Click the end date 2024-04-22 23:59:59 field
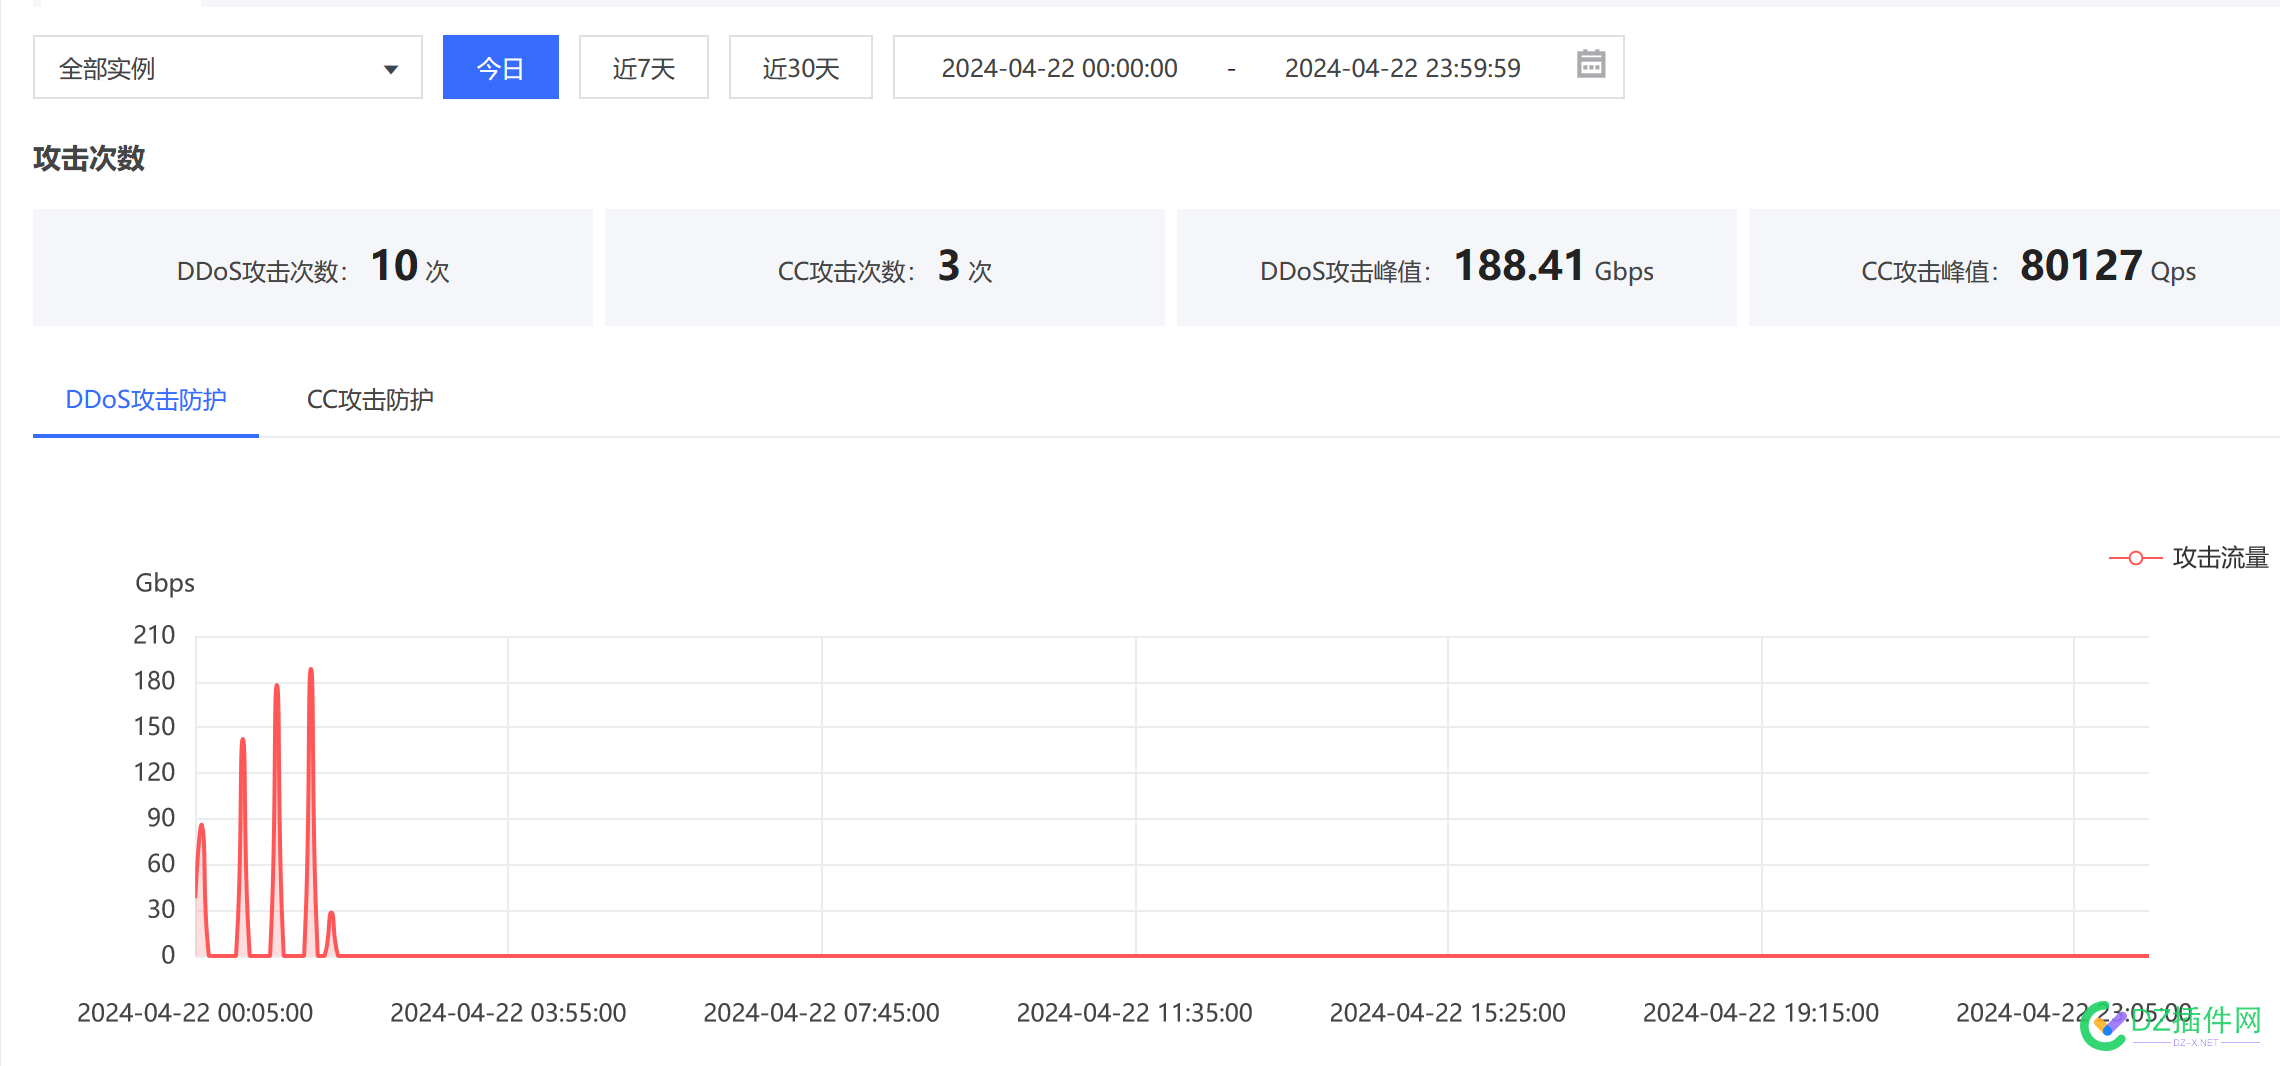The height and width of the screenshot is (1066, 2280). [x=1402, y=68]
